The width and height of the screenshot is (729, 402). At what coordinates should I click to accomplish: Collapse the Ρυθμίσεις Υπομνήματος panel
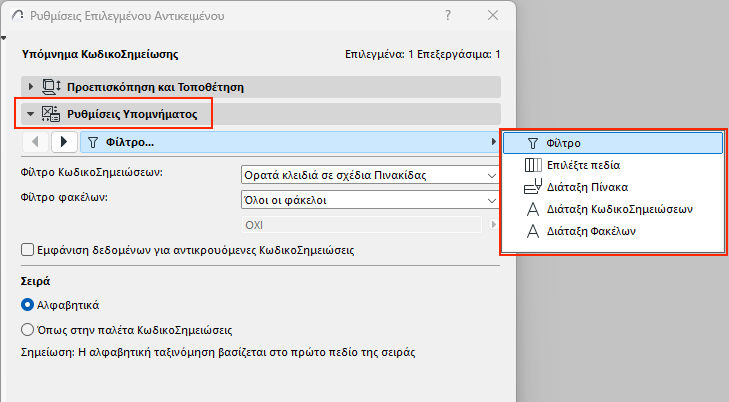[31, 114]
